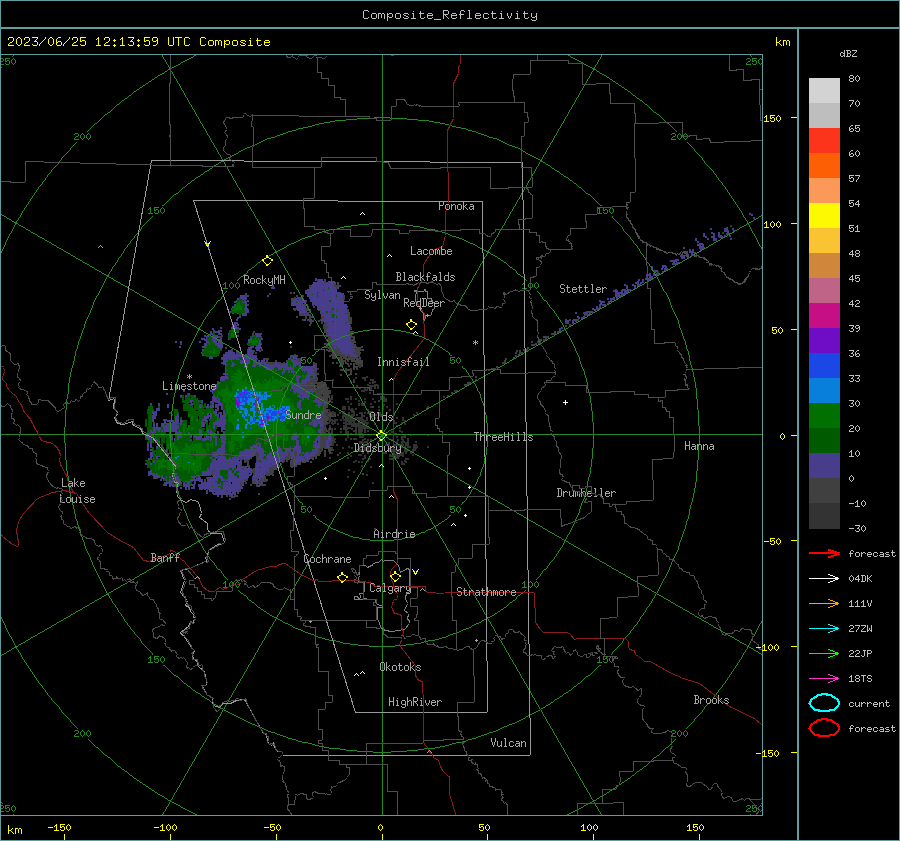Click the purple echo band northwest of Innisfail

pyautogui.click(x=334, y=317)
